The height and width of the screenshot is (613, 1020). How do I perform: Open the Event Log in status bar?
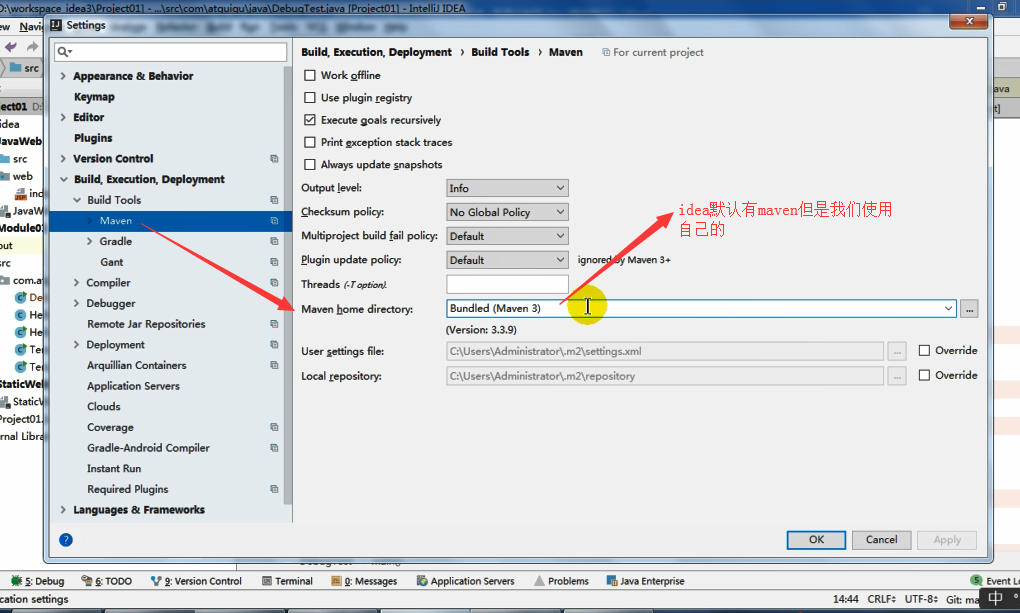tap(995, 580)
